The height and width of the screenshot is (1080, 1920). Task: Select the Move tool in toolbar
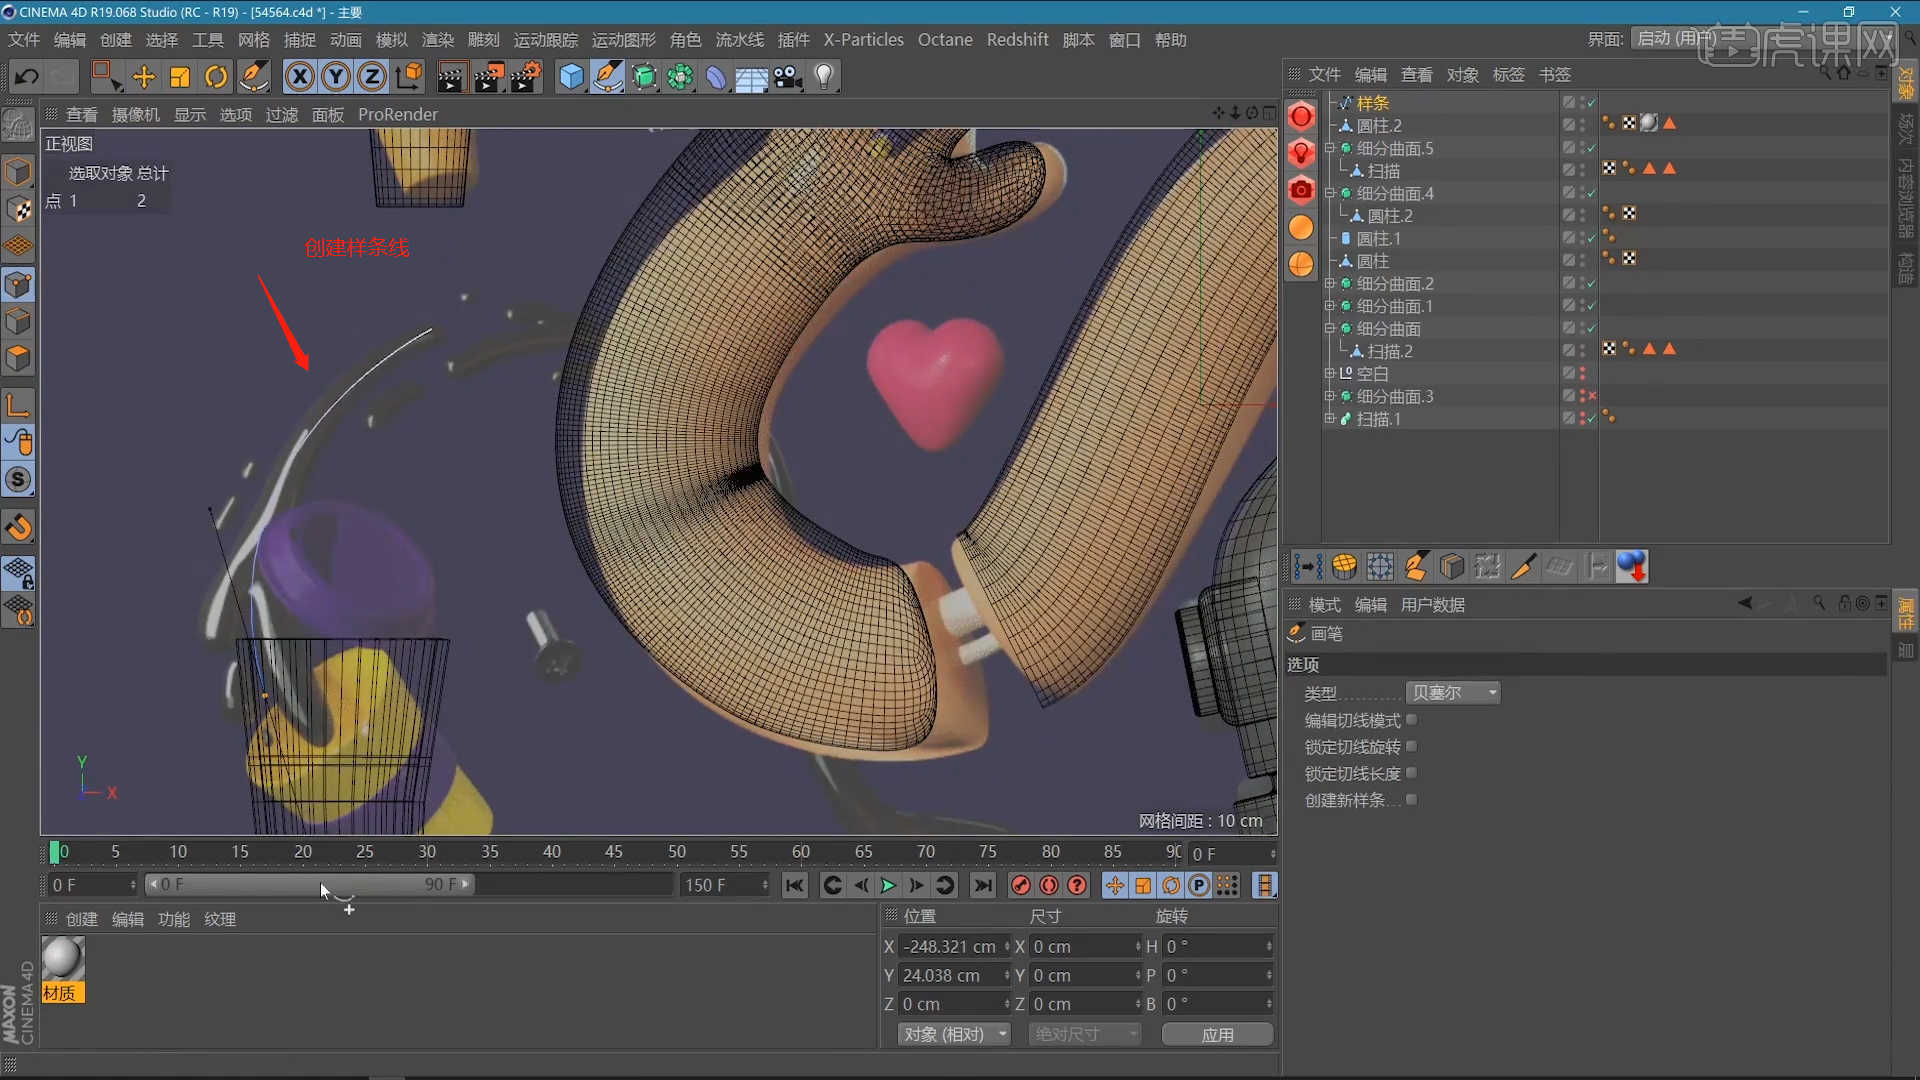pyautogui.click(x=144, y=77)
